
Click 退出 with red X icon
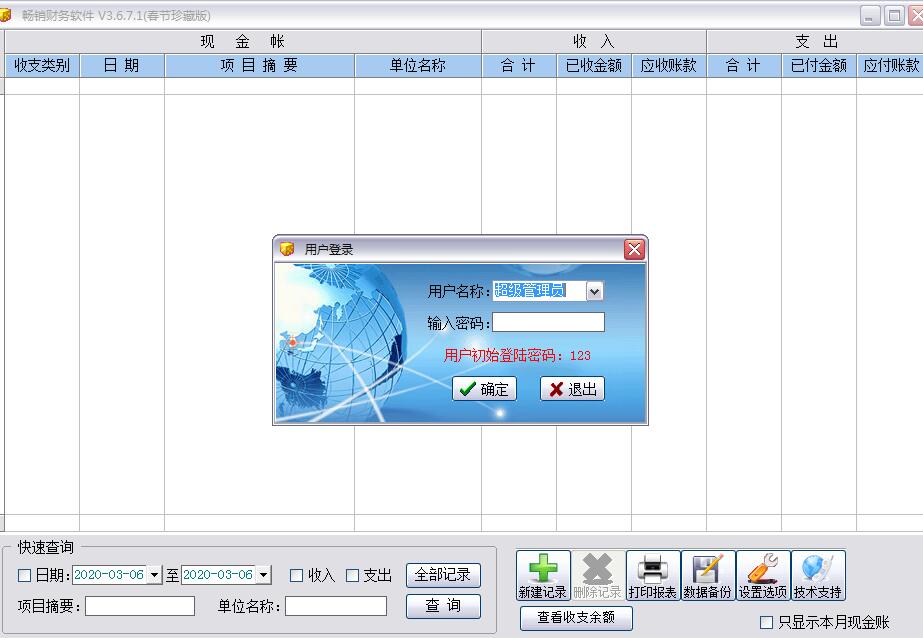pos(572,389)
